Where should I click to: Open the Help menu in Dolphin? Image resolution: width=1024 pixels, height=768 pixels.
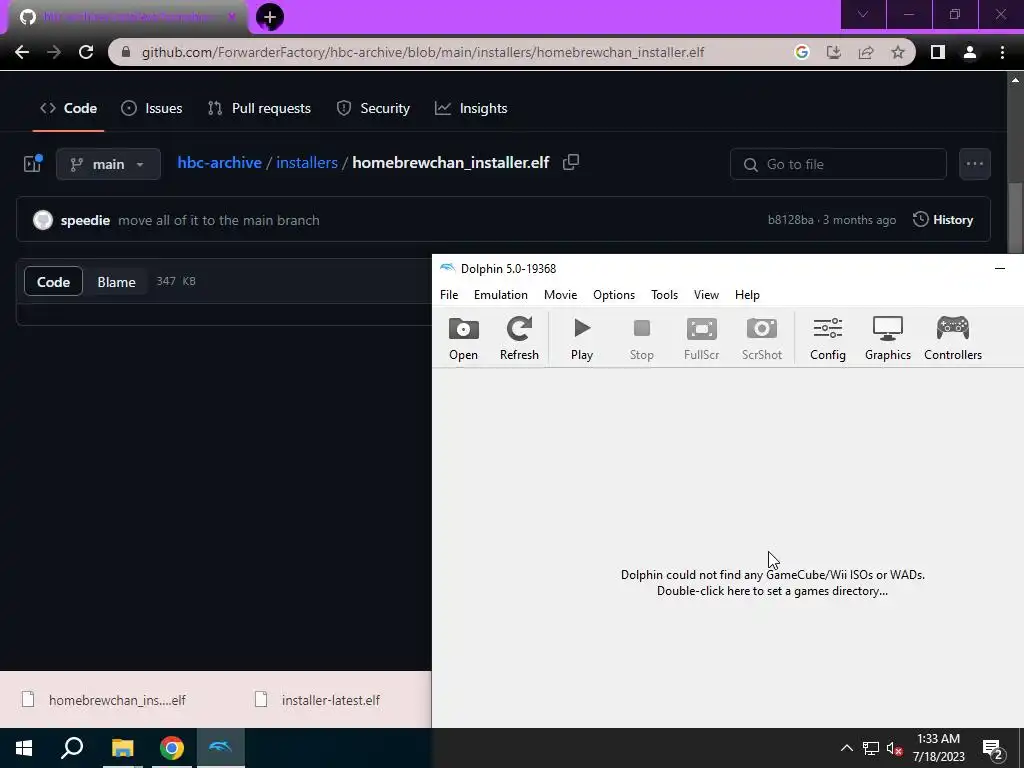tap(747, 295)
